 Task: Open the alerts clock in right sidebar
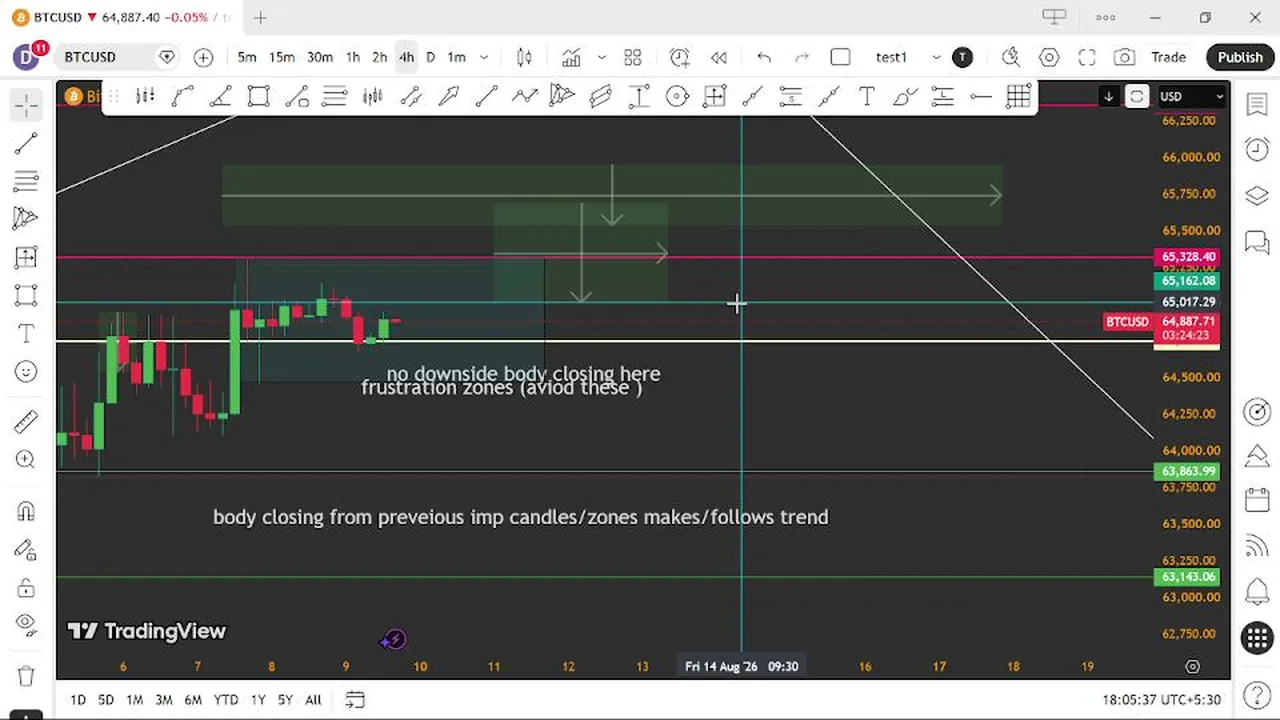tap(1257, 149)
